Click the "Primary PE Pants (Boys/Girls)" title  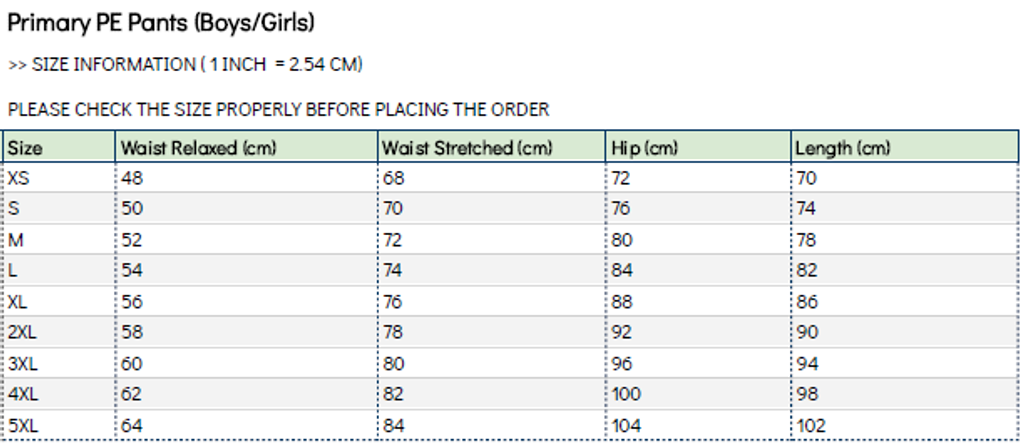point(160,22)
